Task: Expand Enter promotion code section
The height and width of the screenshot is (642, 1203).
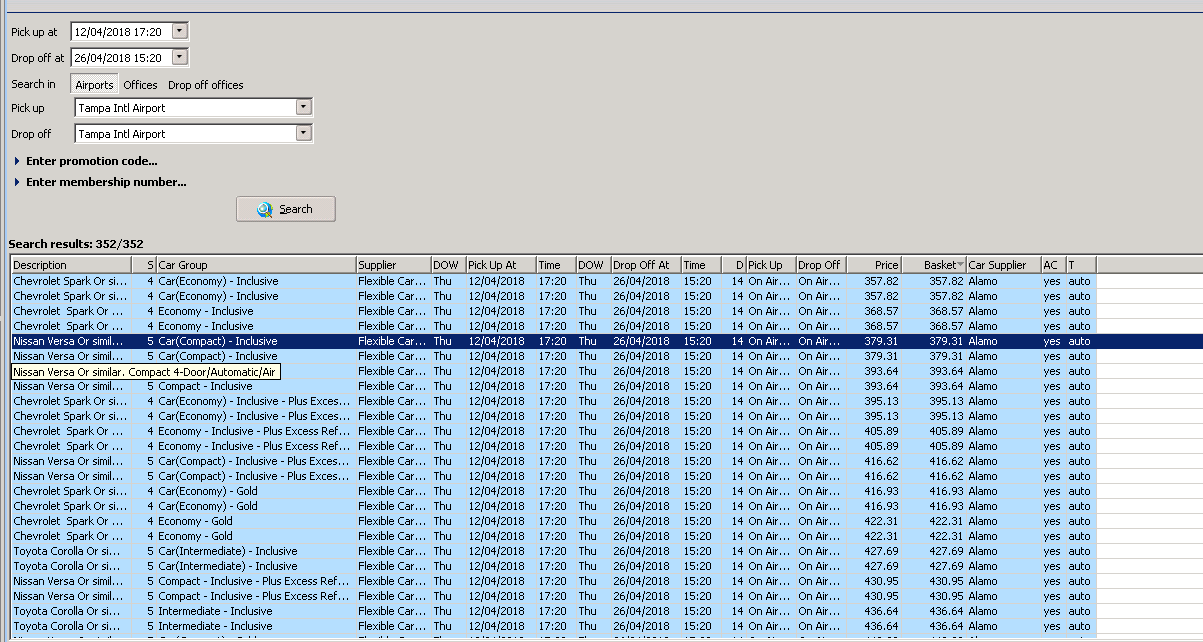Action: click(92, 161)
